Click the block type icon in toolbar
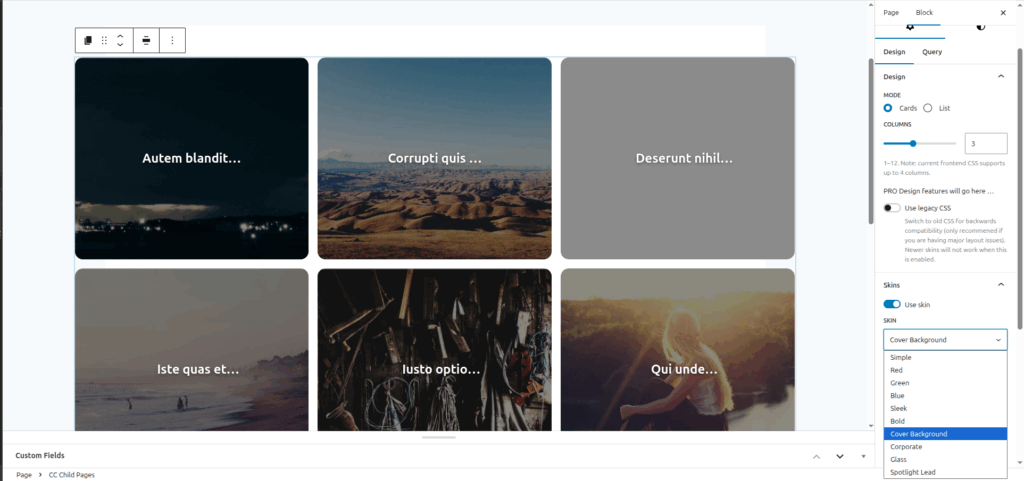1024x481 pixels. (x=88, y=40)
